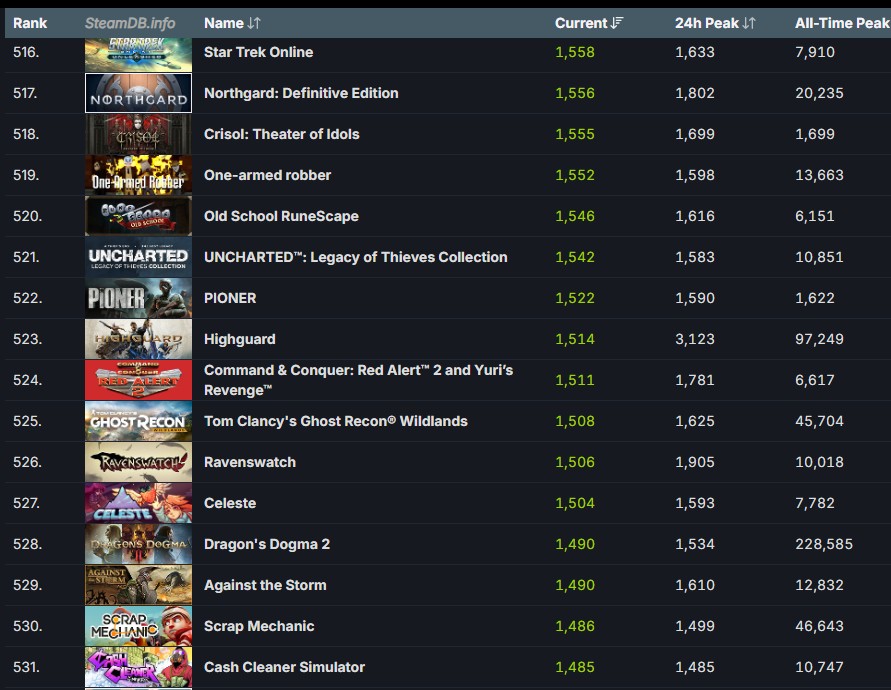Open Celeste game thumbnail image

click(x=138, y=503)
